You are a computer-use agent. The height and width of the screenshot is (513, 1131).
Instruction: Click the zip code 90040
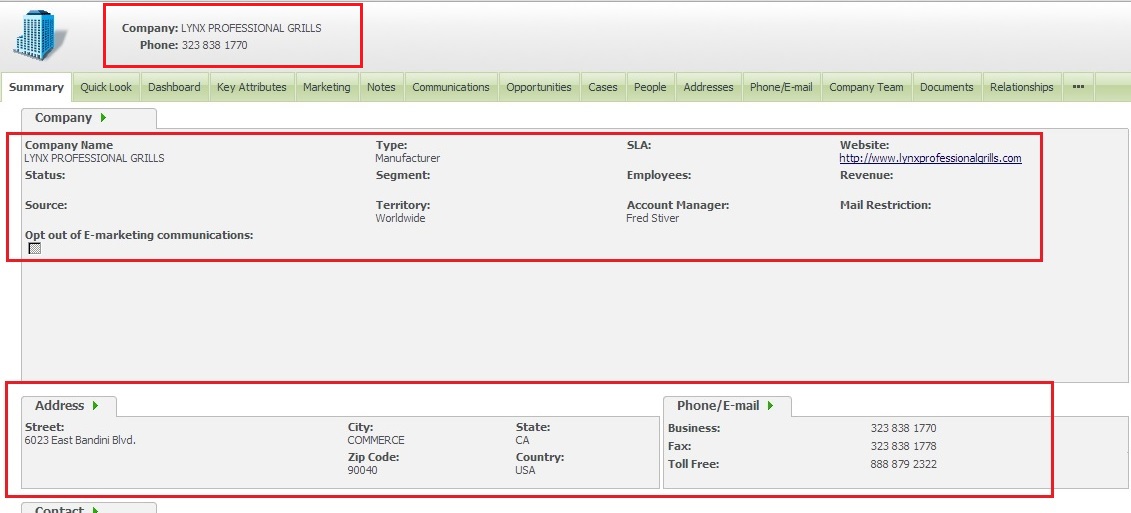pos(362,470)
